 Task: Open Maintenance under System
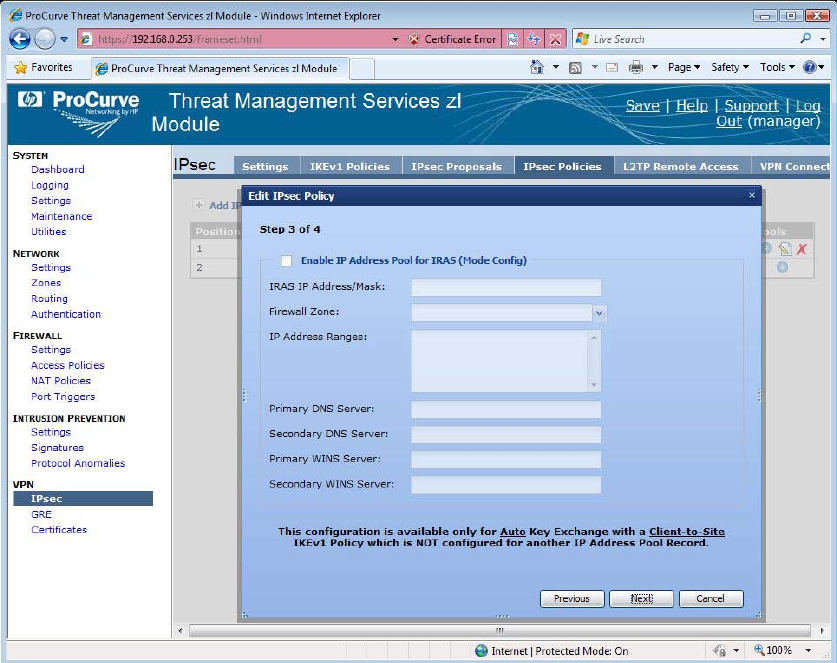[61, 216]
